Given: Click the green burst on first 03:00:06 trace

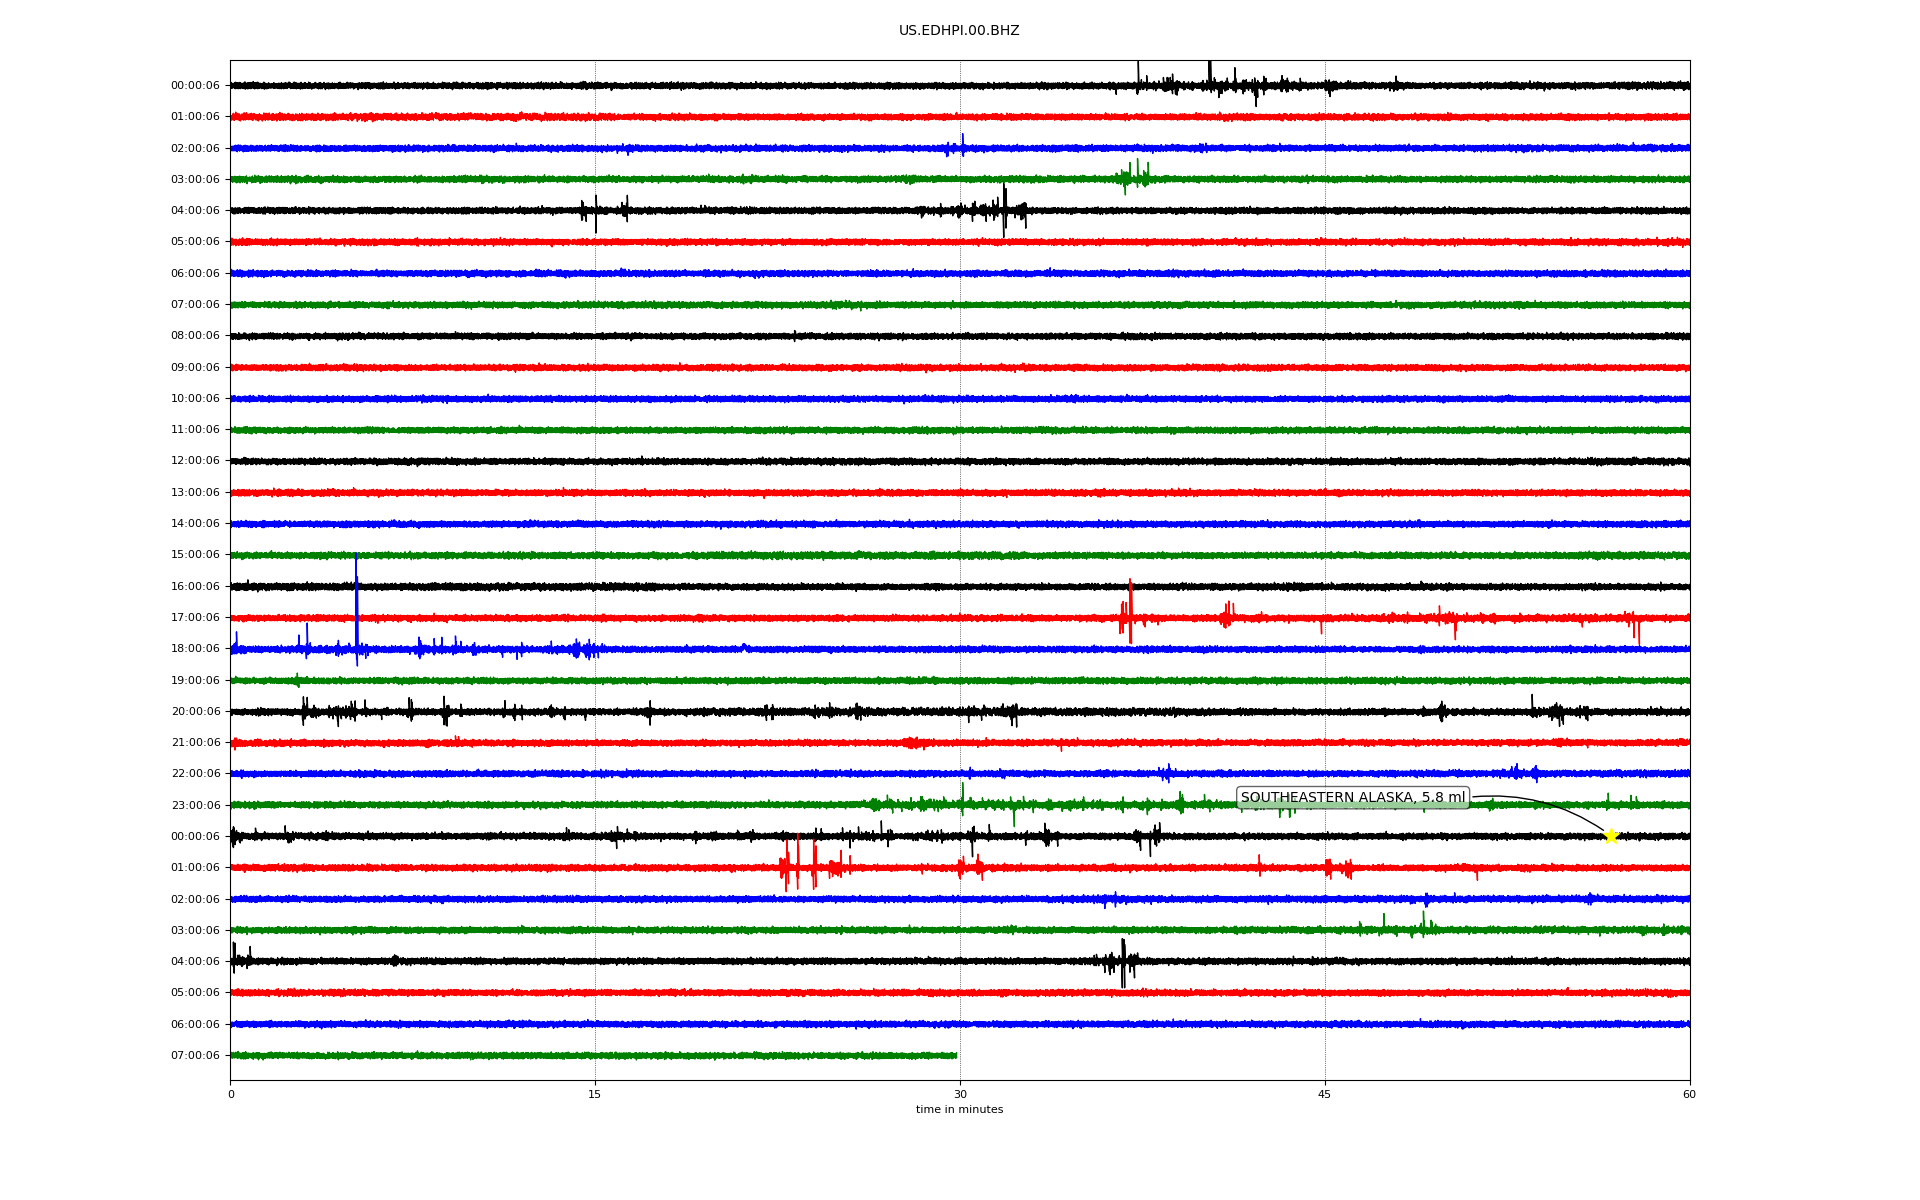Looking at the screenshot, I should (1134, 178).
